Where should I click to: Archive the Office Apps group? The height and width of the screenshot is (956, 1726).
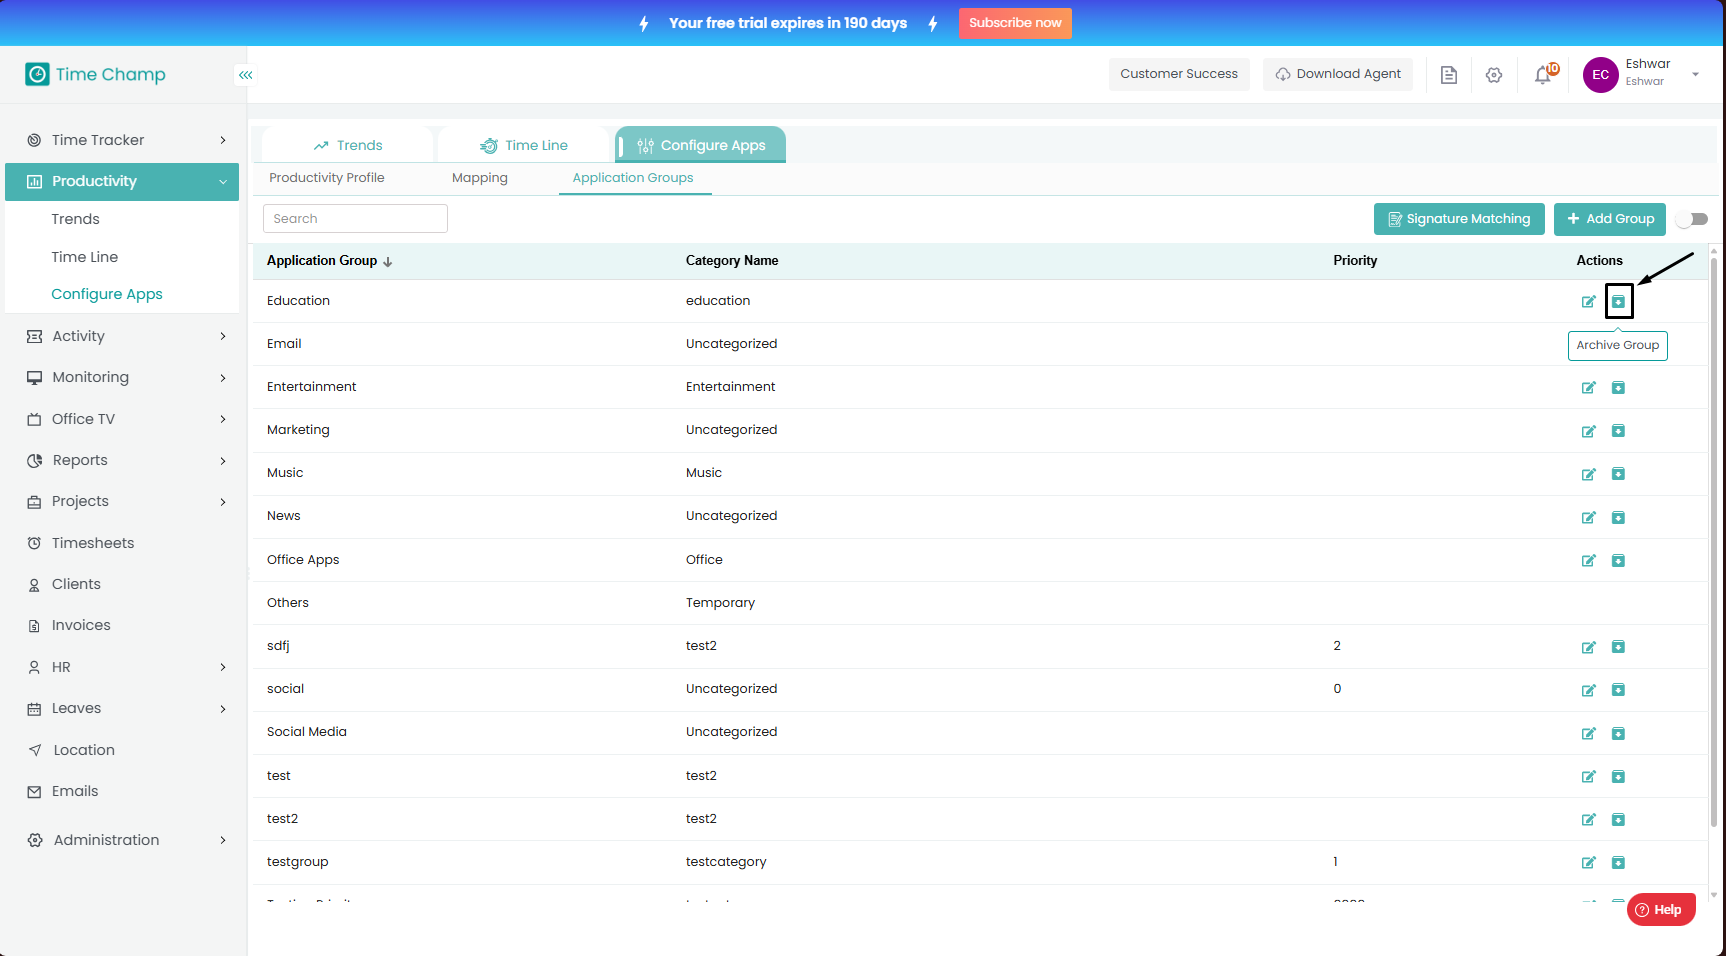point(1618,561)
